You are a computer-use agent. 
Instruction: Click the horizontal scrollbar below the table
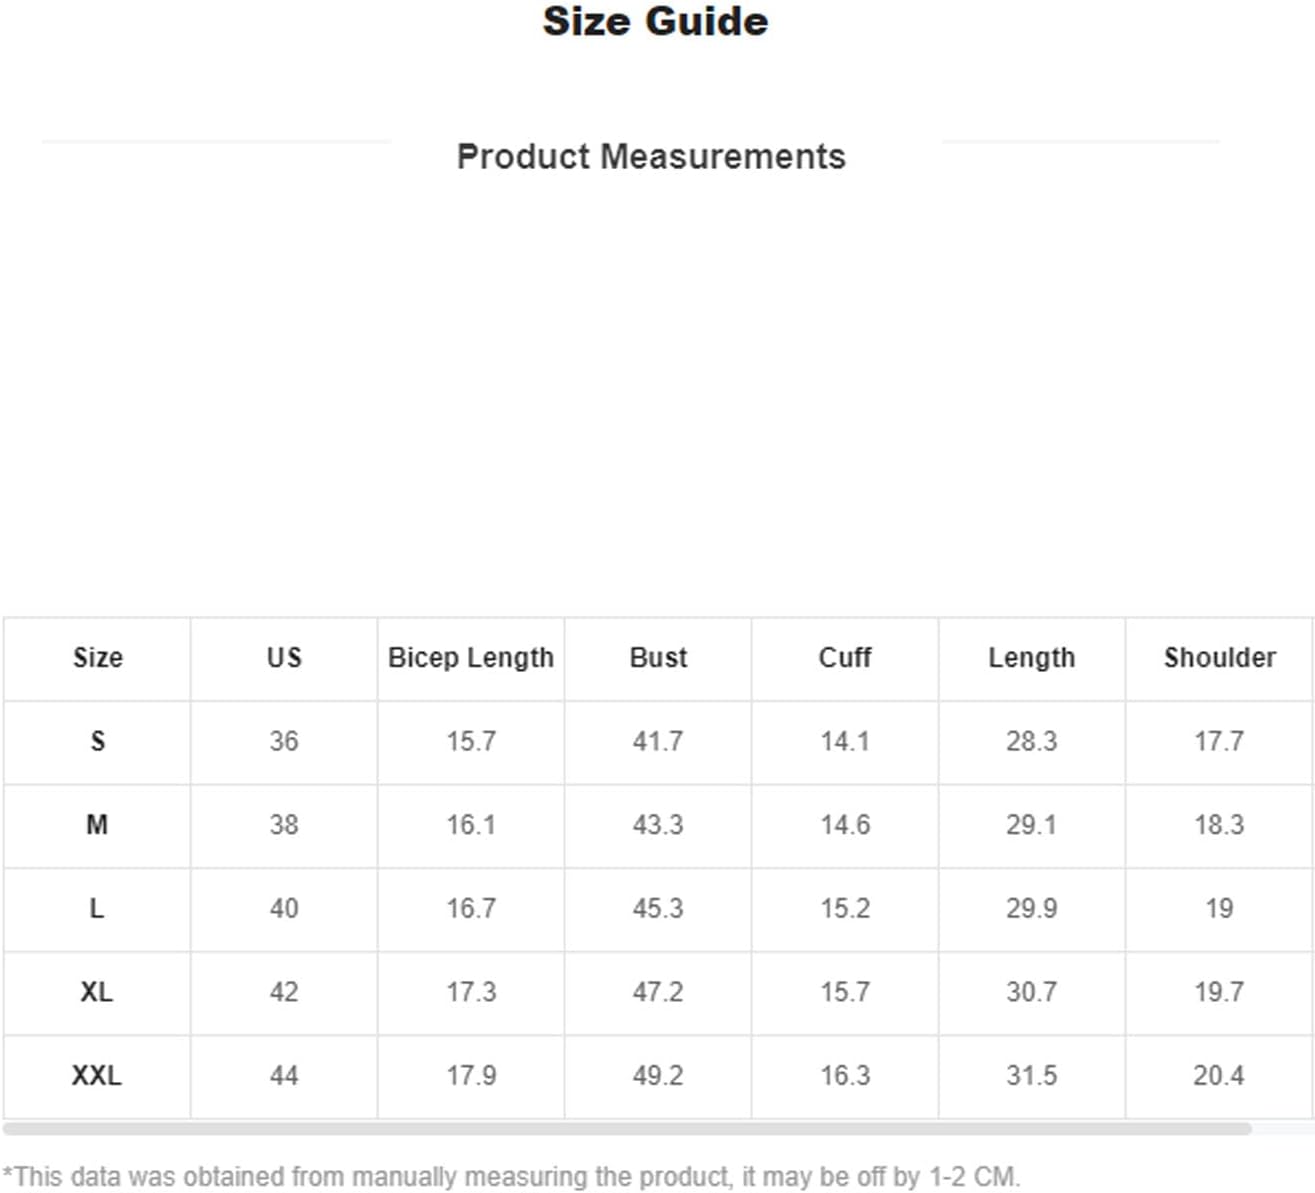pyautogui.click(x=627, y=1129)
